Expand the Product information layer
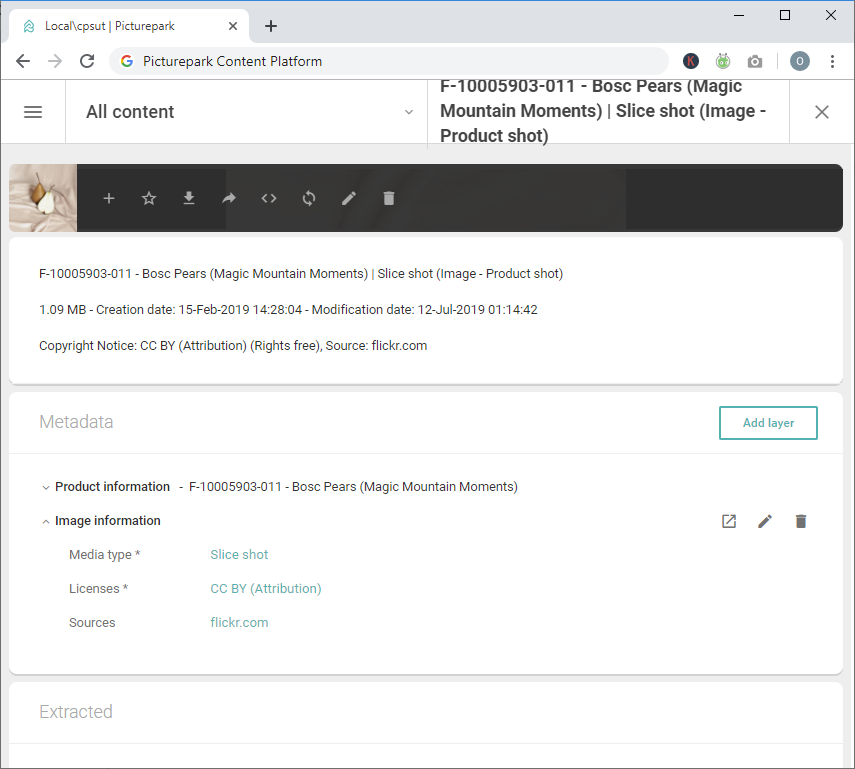 [46, 487]
